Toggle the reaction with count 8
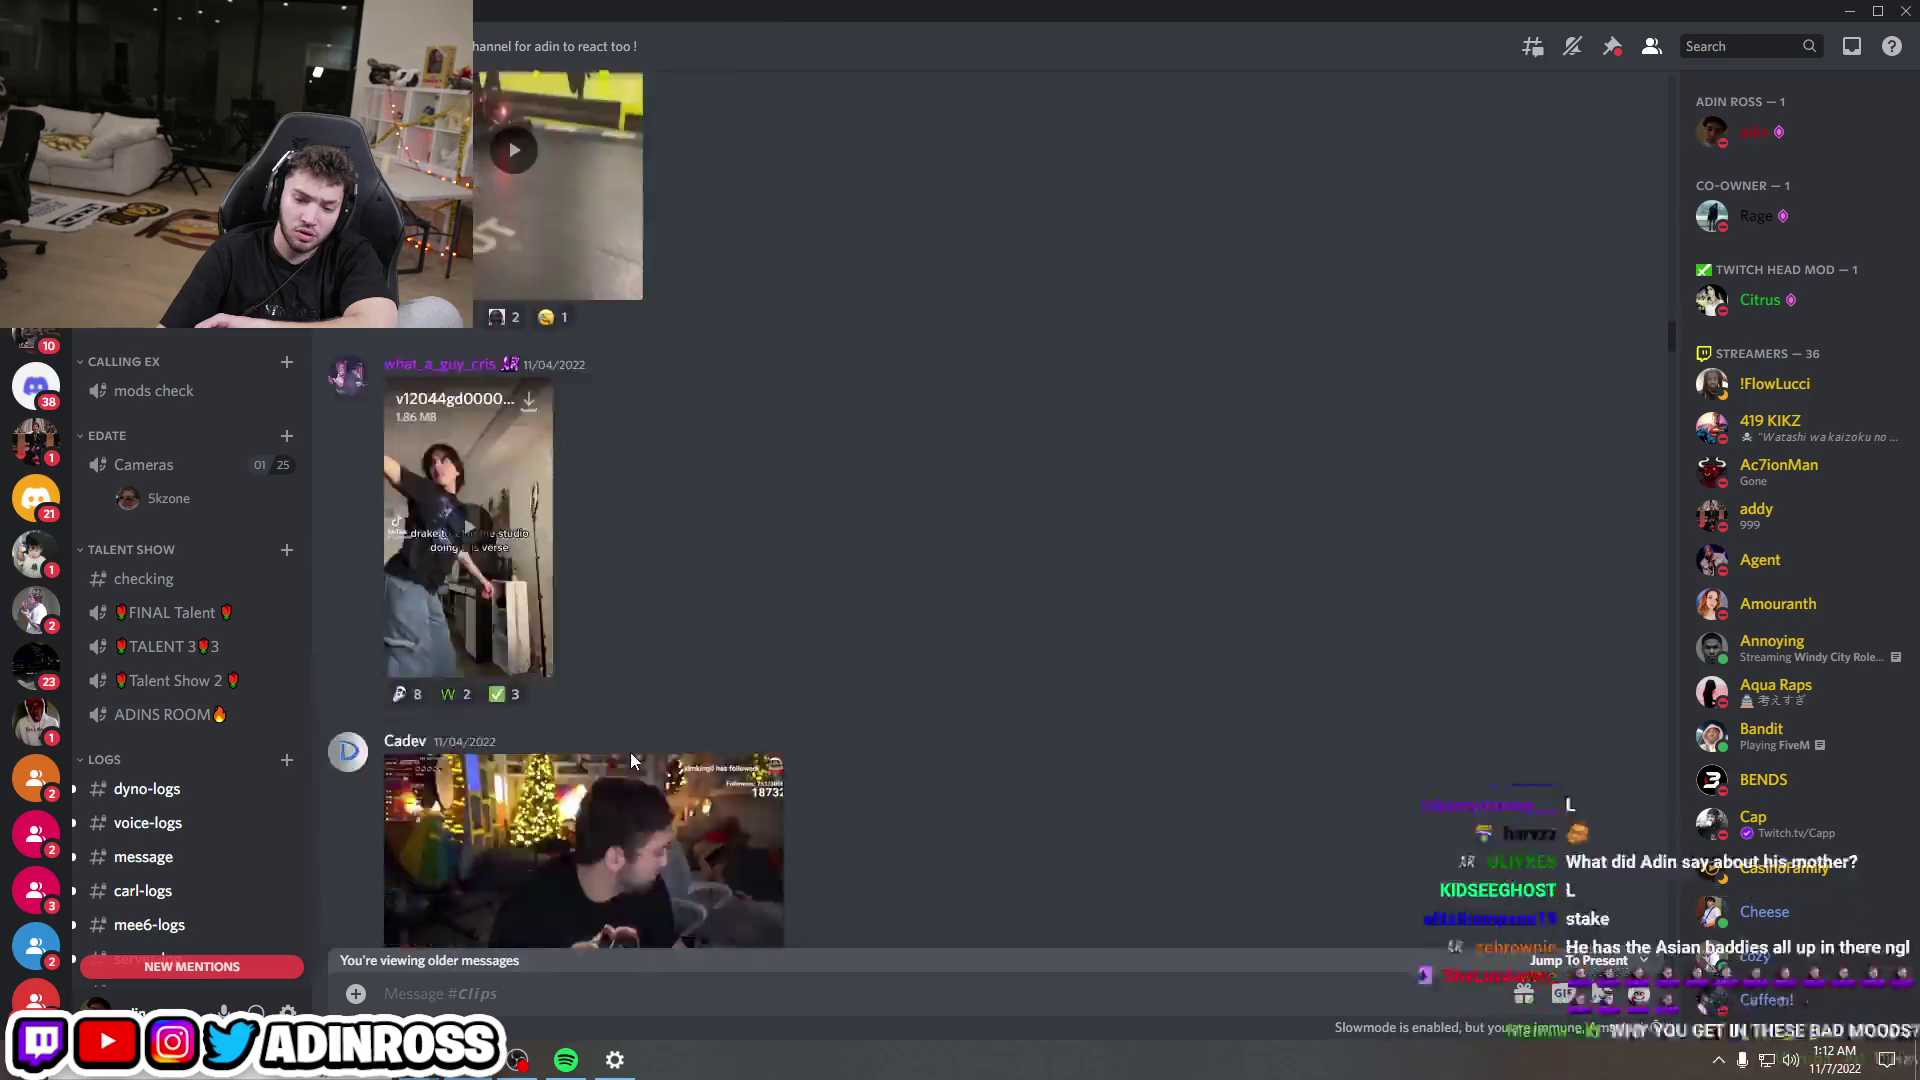 pos(407,694)
